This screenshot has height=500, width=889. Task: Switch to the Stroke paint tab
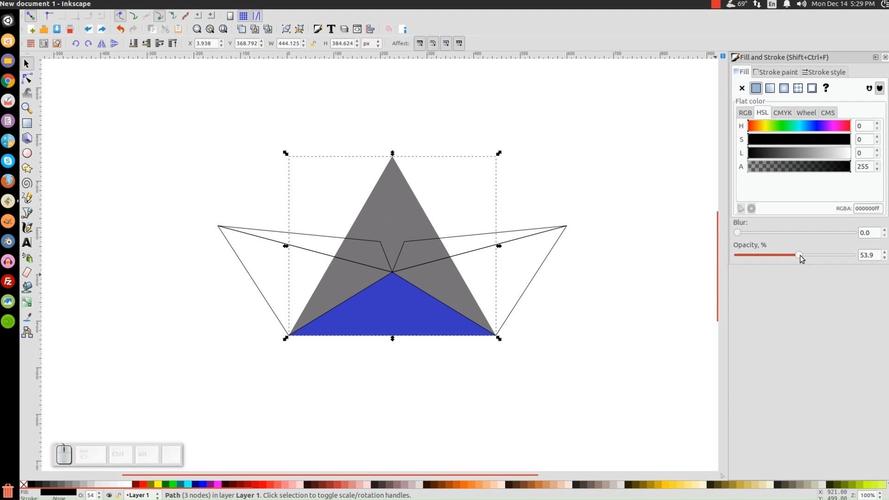(x=775, y=72)
